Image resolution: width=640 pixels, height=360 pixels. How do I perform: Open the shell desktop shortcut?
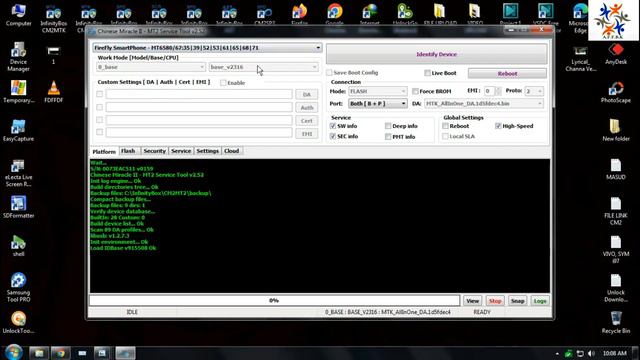(x=18, y=246)
